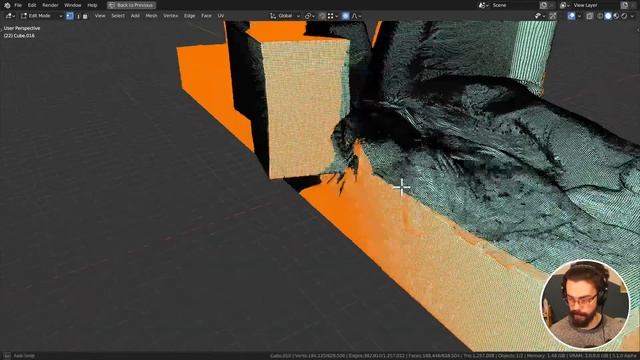Click the Cube.016 object name text
Screen dimensions: 640x360
click(25, 36)
